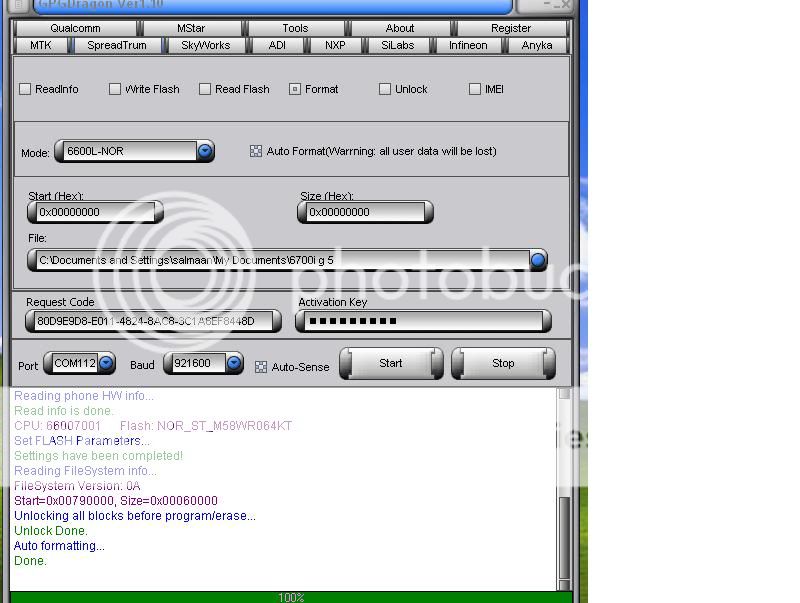This screenshot has width=800, height=603.
Task: Tick the IMEI checkbox
Action: point(474,89)
